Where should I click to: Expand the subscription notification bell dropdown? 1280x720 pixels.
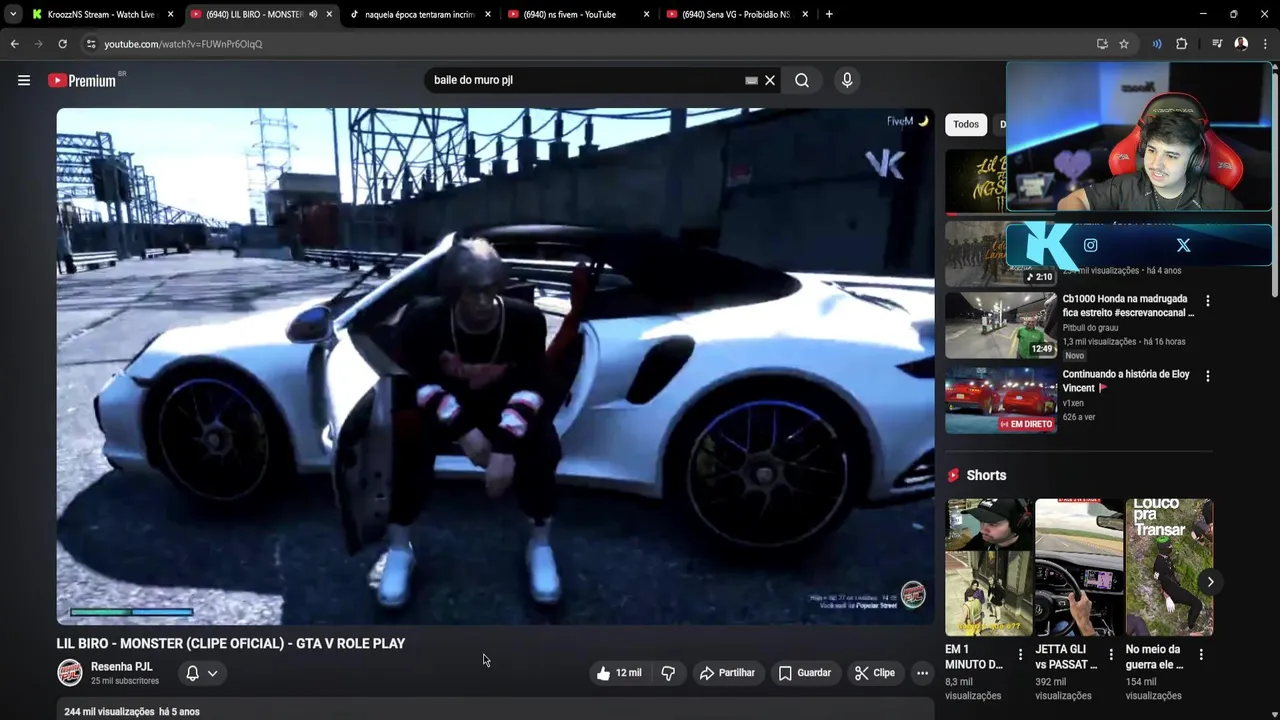click(x=201, y=673)
